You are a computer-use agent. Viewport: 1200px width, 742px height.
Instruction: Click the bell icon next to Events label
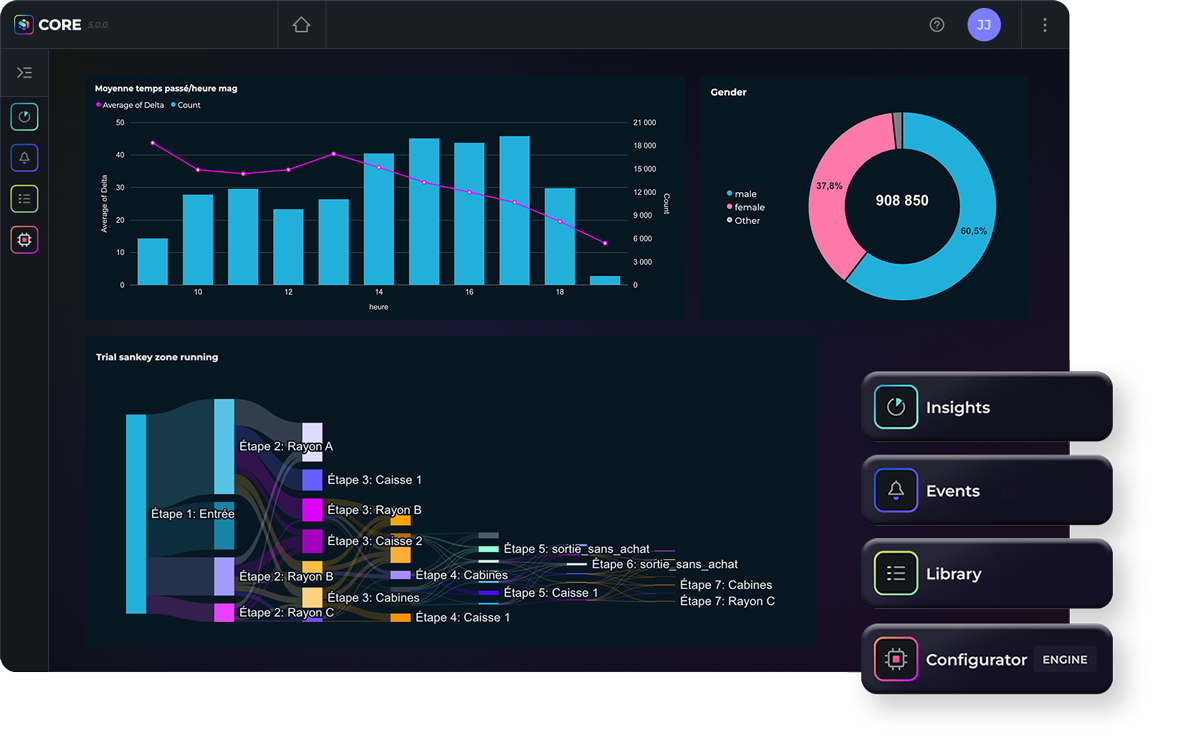pos(897,490)
